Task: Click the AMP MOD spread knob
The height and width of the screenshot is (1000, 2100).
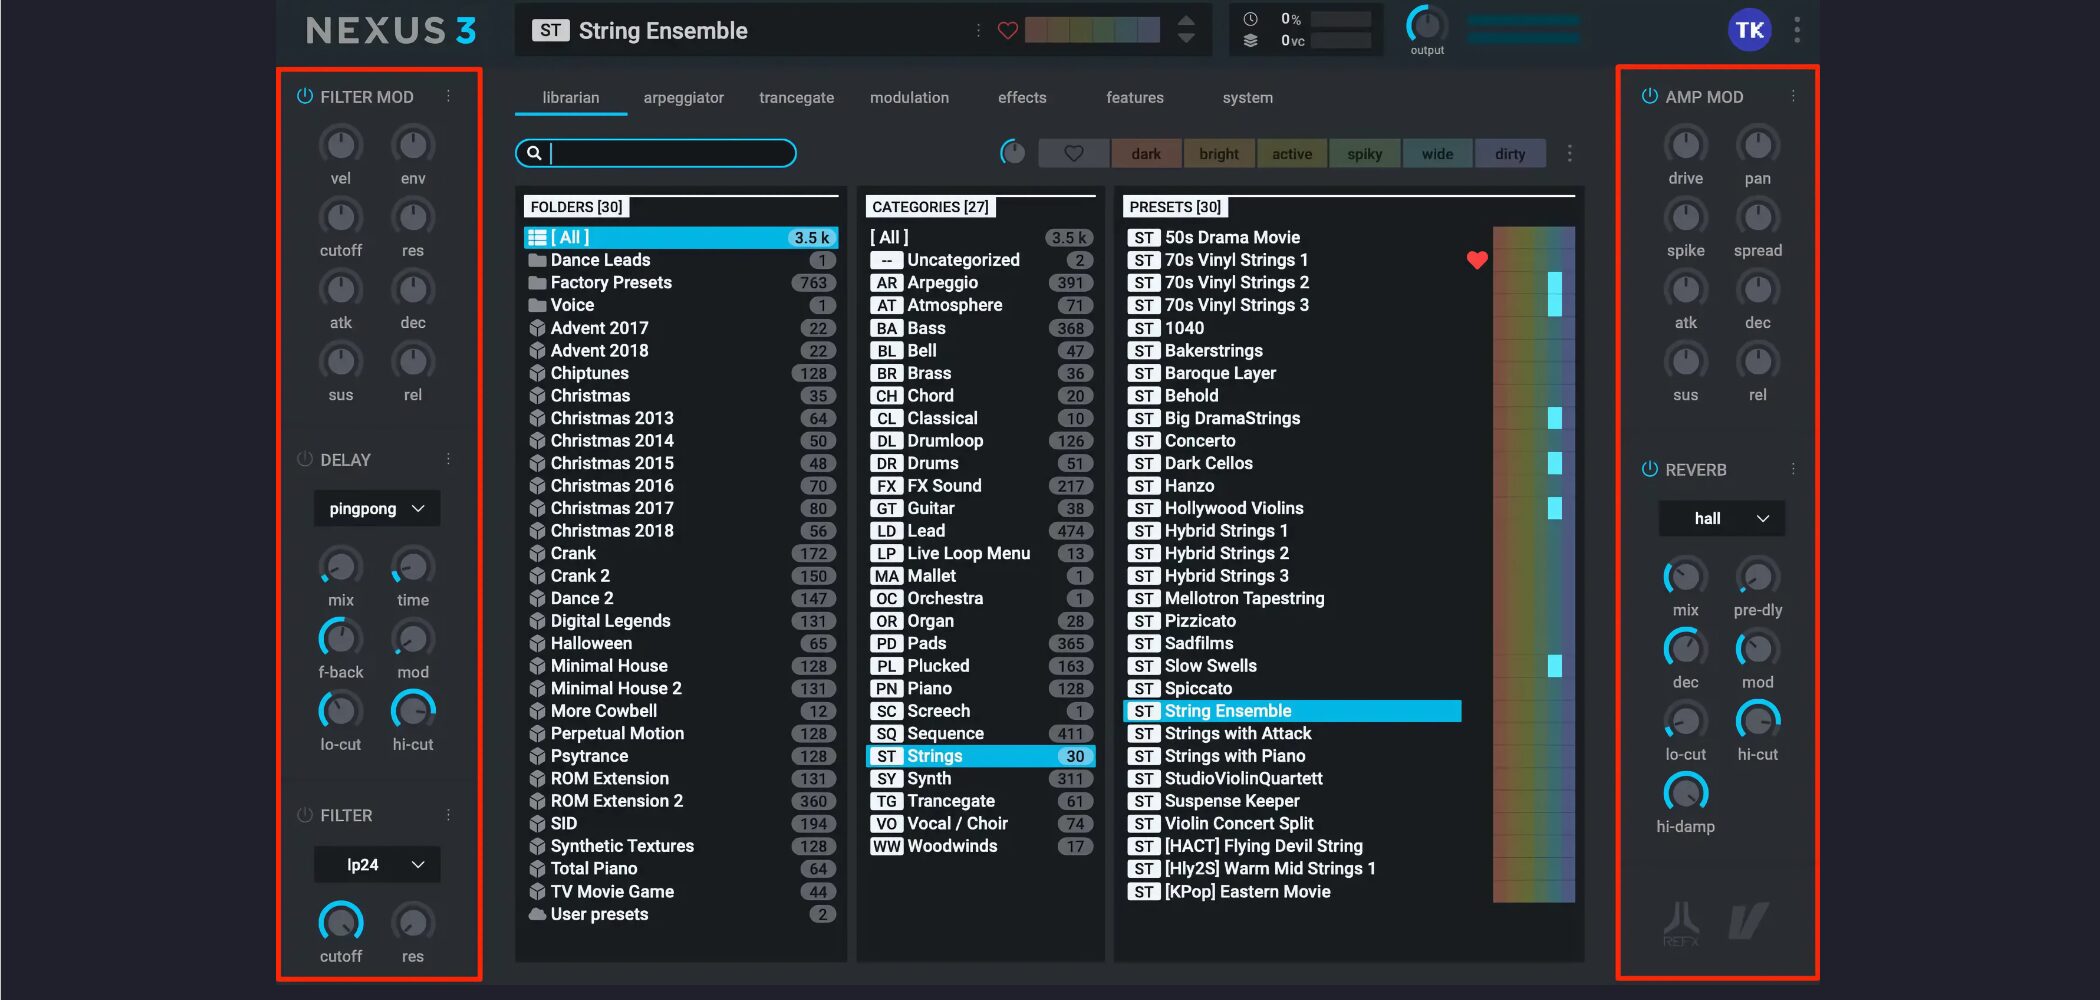Action: pos(1758,217)
